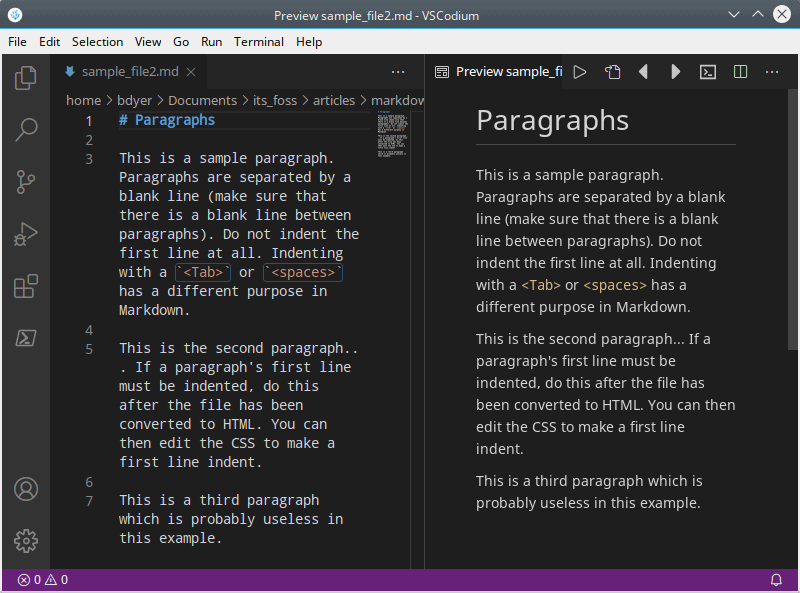The image size is (800, 593).
Task: Open the Source Control view
Action: [x=26, y=182]
